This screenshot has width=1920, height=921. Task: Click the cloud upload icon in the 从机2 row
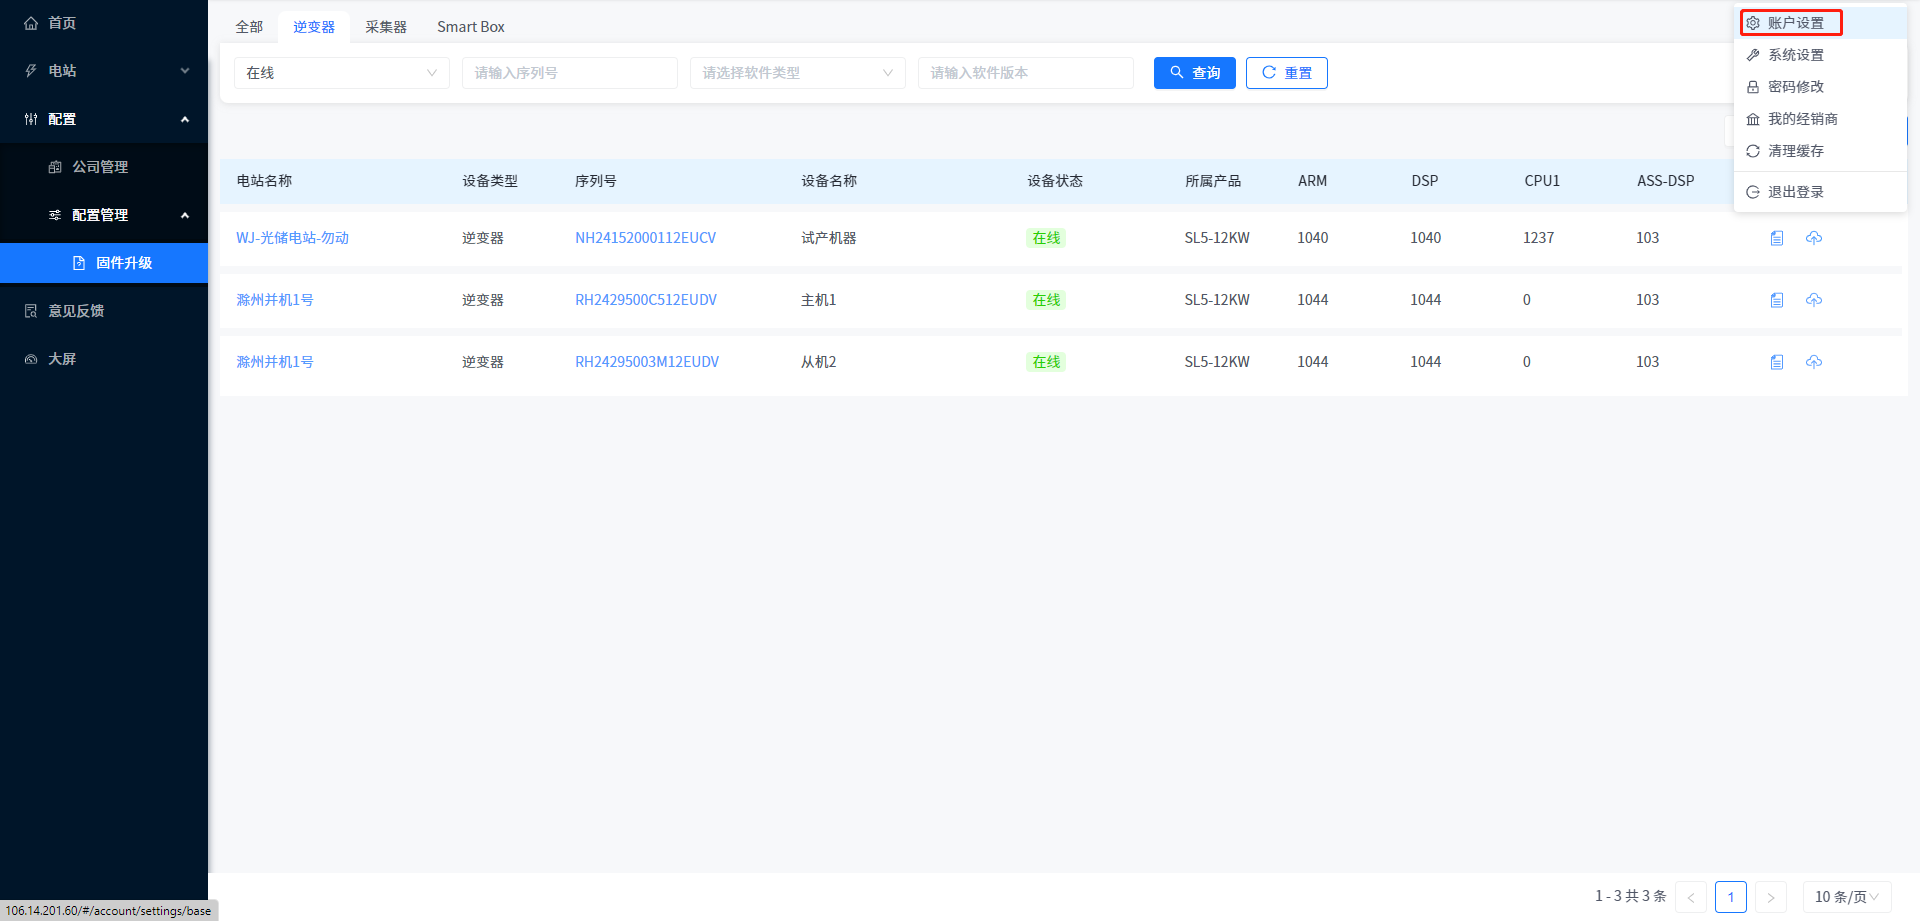[x=1814, y=362]
